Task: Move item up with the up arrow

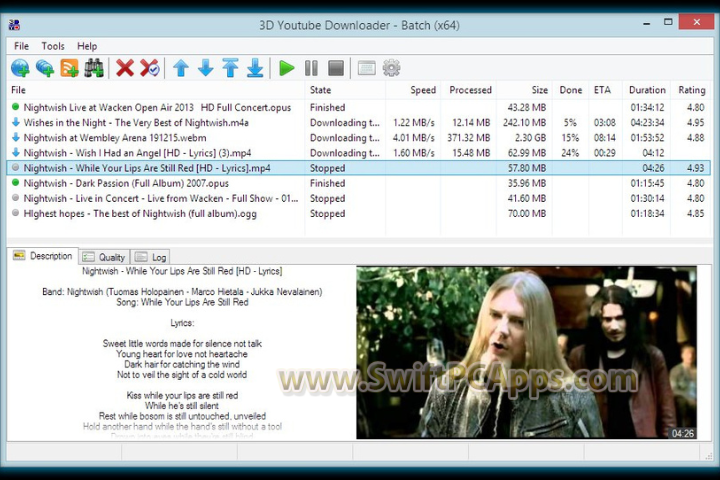Action: (x=181, y=68)
